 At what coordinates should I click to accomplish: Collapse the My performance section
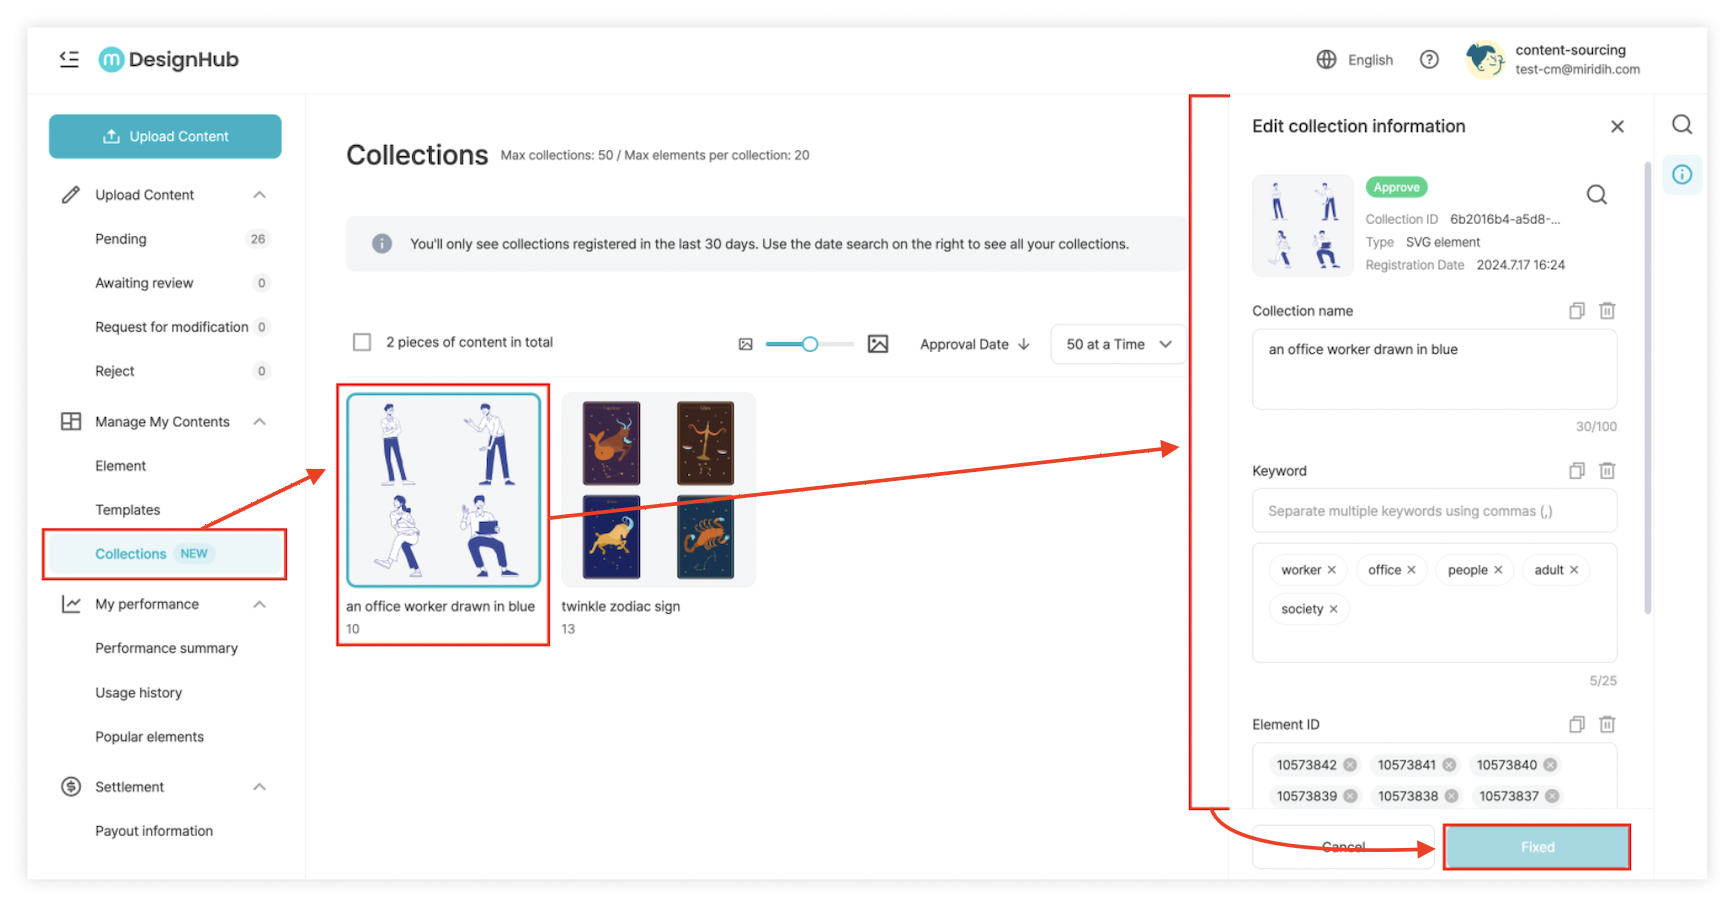(x=260, y=604)
